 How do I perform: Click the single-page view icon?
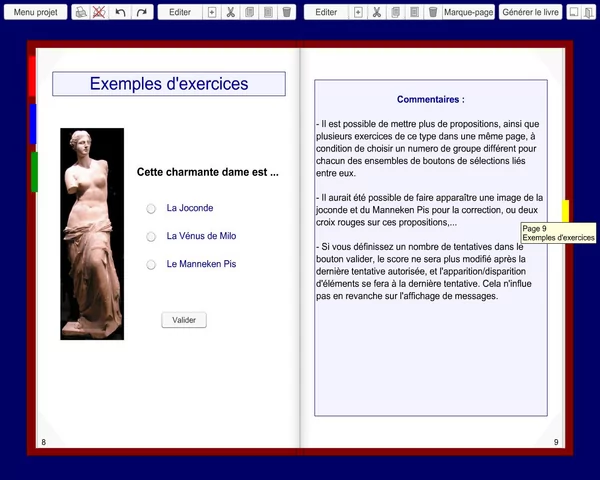pyautogui.click(x=574, y=12)
